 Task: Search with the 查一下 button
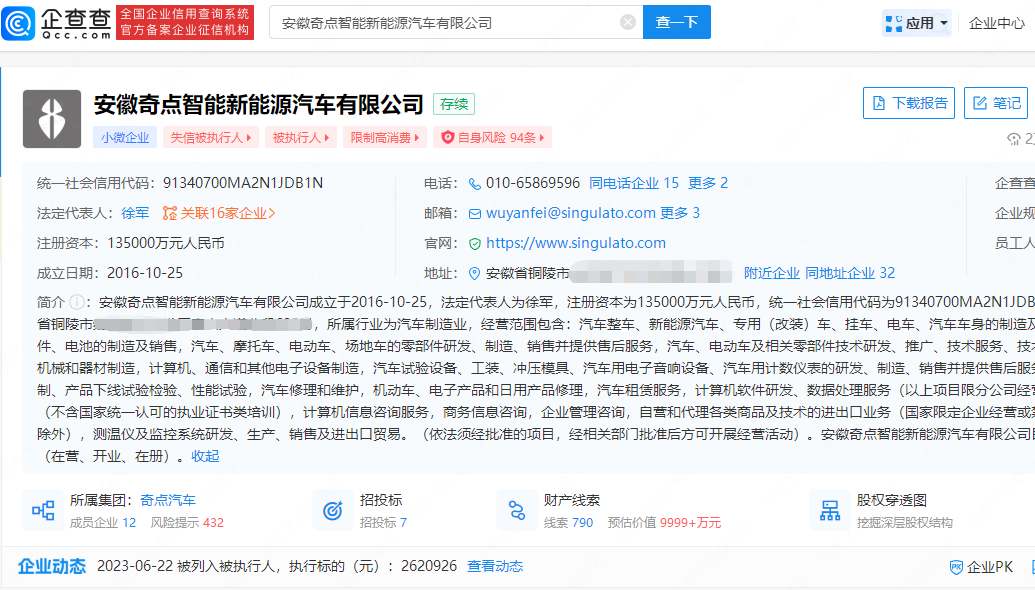pyautogui.click(x=677, y=22)
